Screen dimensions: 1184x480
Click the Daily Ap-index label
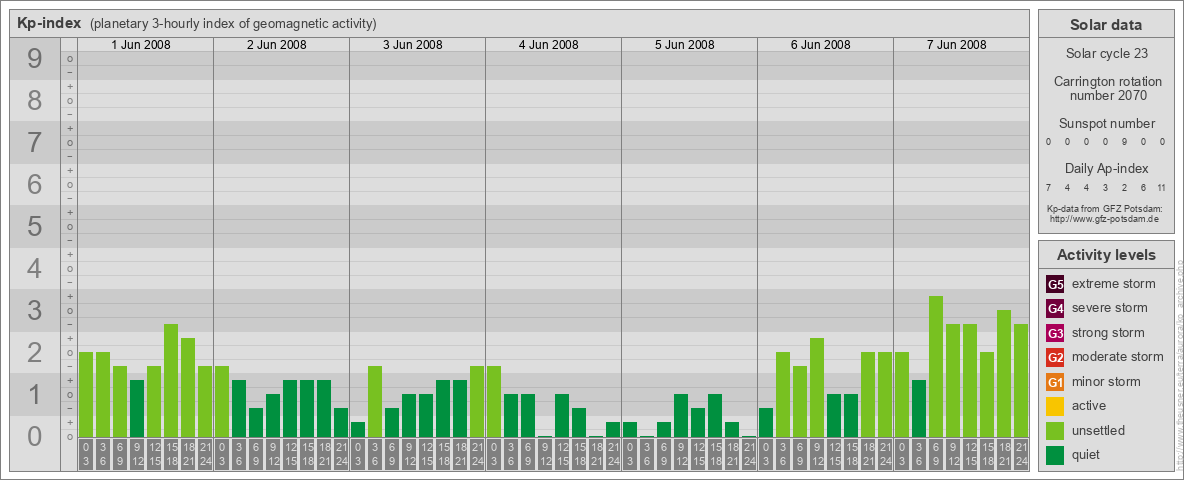pyautogui.click(x=1105, y=168)
